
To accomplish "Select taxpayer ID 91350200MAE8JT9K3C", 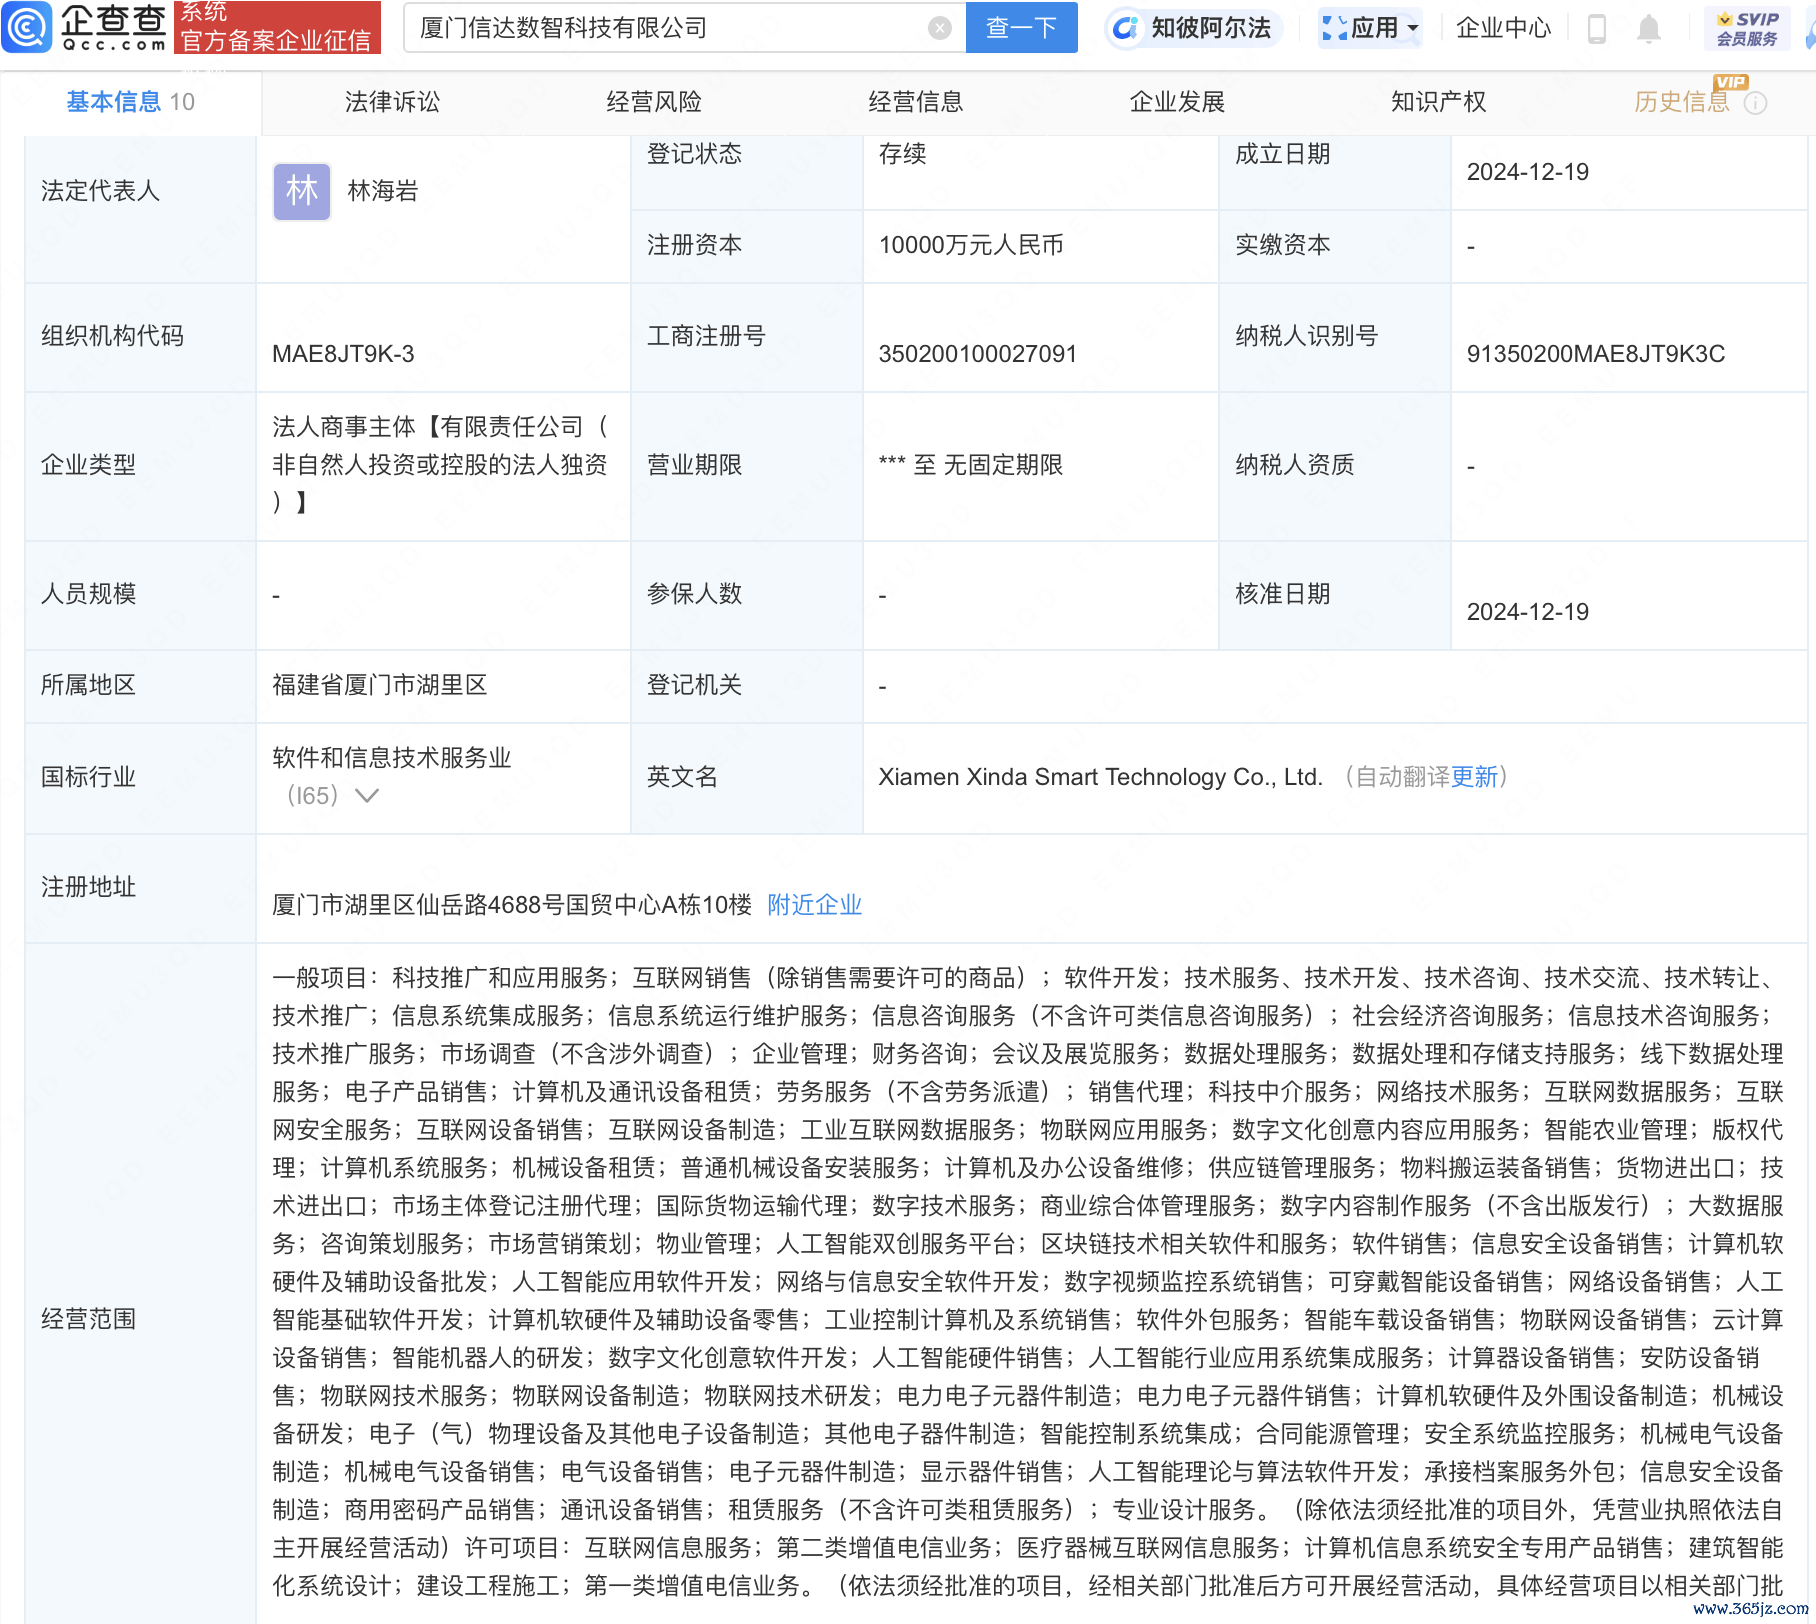I will pyautogui.click(x=1595, y=354).
